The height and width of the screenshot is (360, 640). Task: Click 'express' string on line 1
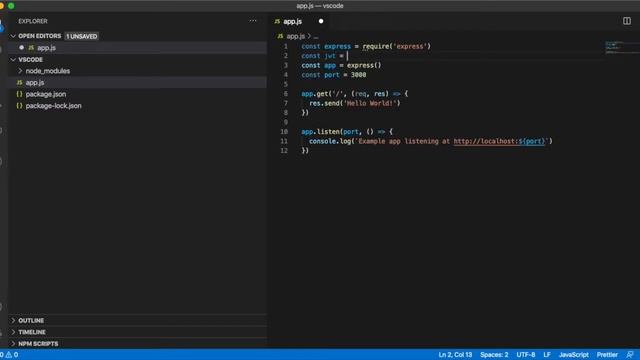pos(410,47)
